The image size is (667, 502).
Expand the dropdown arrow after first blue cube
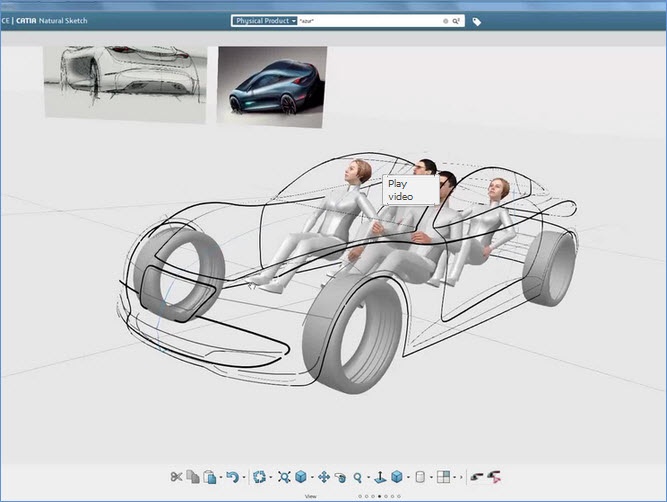point(312,477)
